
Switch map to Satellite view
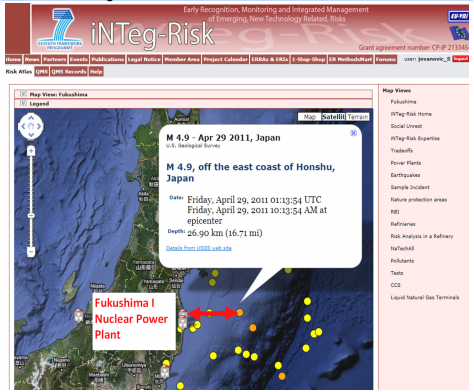[x=333, y=117]
